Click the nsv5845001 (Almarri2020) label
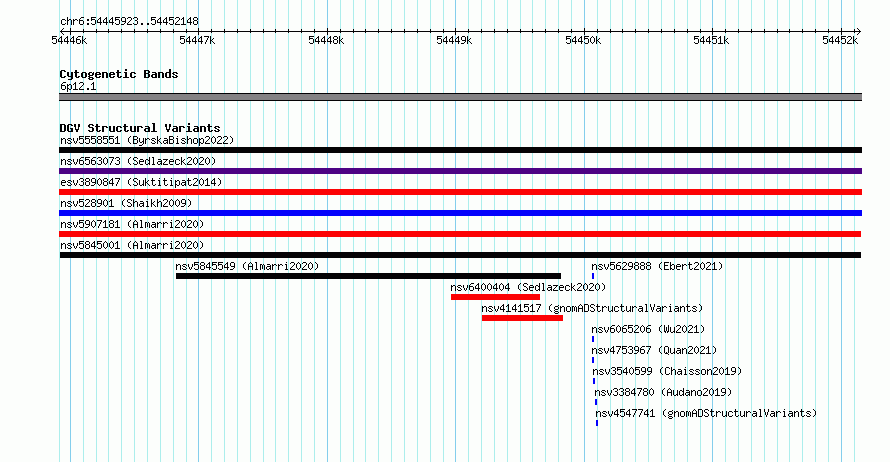 coord(132,245)
